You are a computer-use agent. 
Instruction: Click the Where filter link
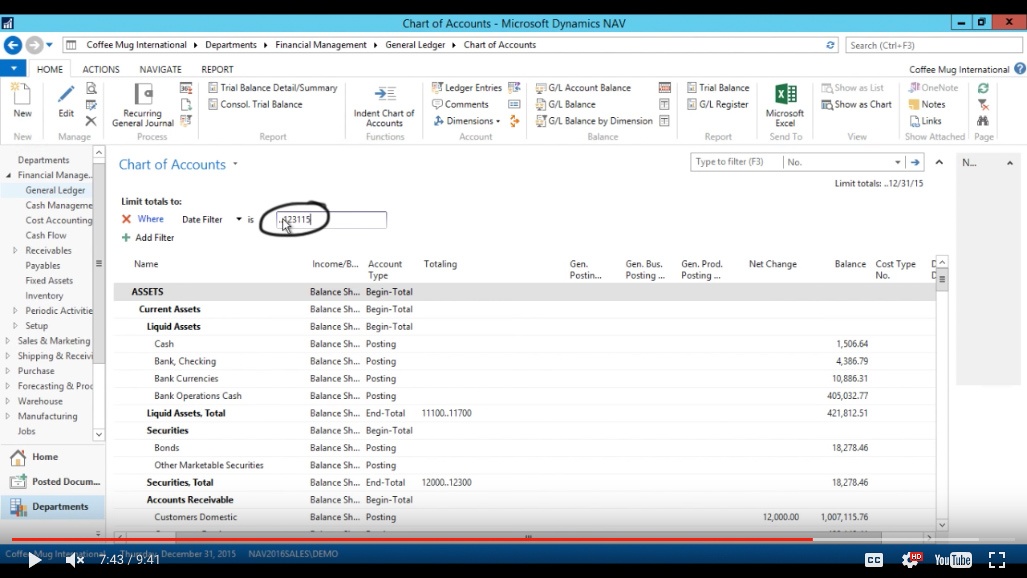tap(151, 219)
